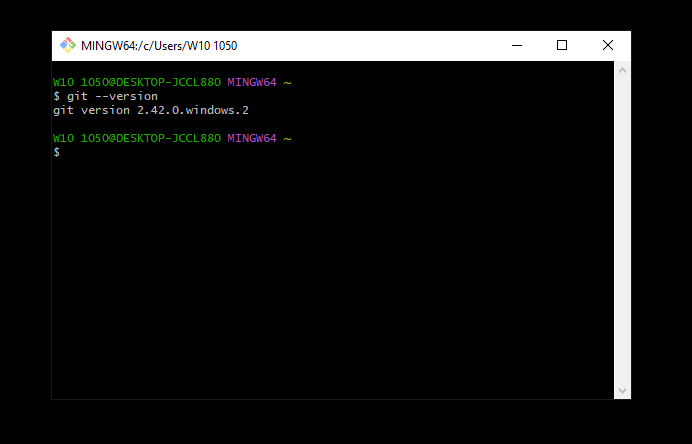This screenshot has height=444, width=692.
Task: Click the second green W10 1050@DESKTOP-JCCL880 prompt
Action: coord(137,138)
